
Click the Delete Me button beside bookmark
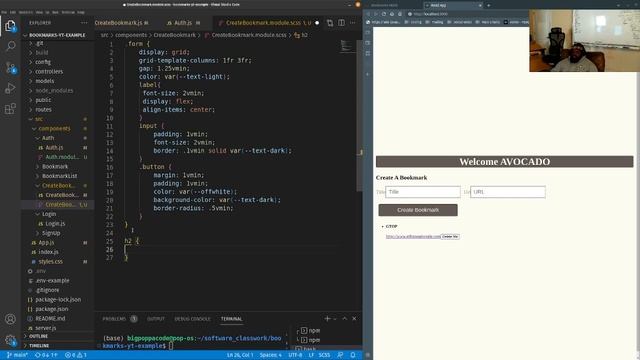[450, 236]
